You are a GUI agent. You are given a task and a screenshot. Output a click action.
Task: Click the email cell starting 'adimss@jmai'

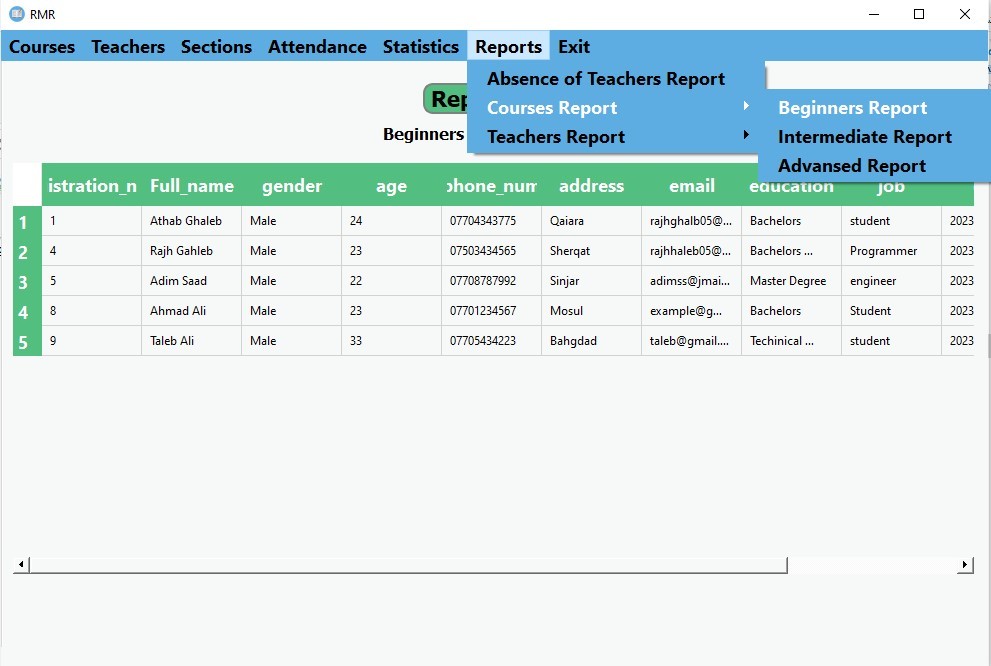pos(691,281)
